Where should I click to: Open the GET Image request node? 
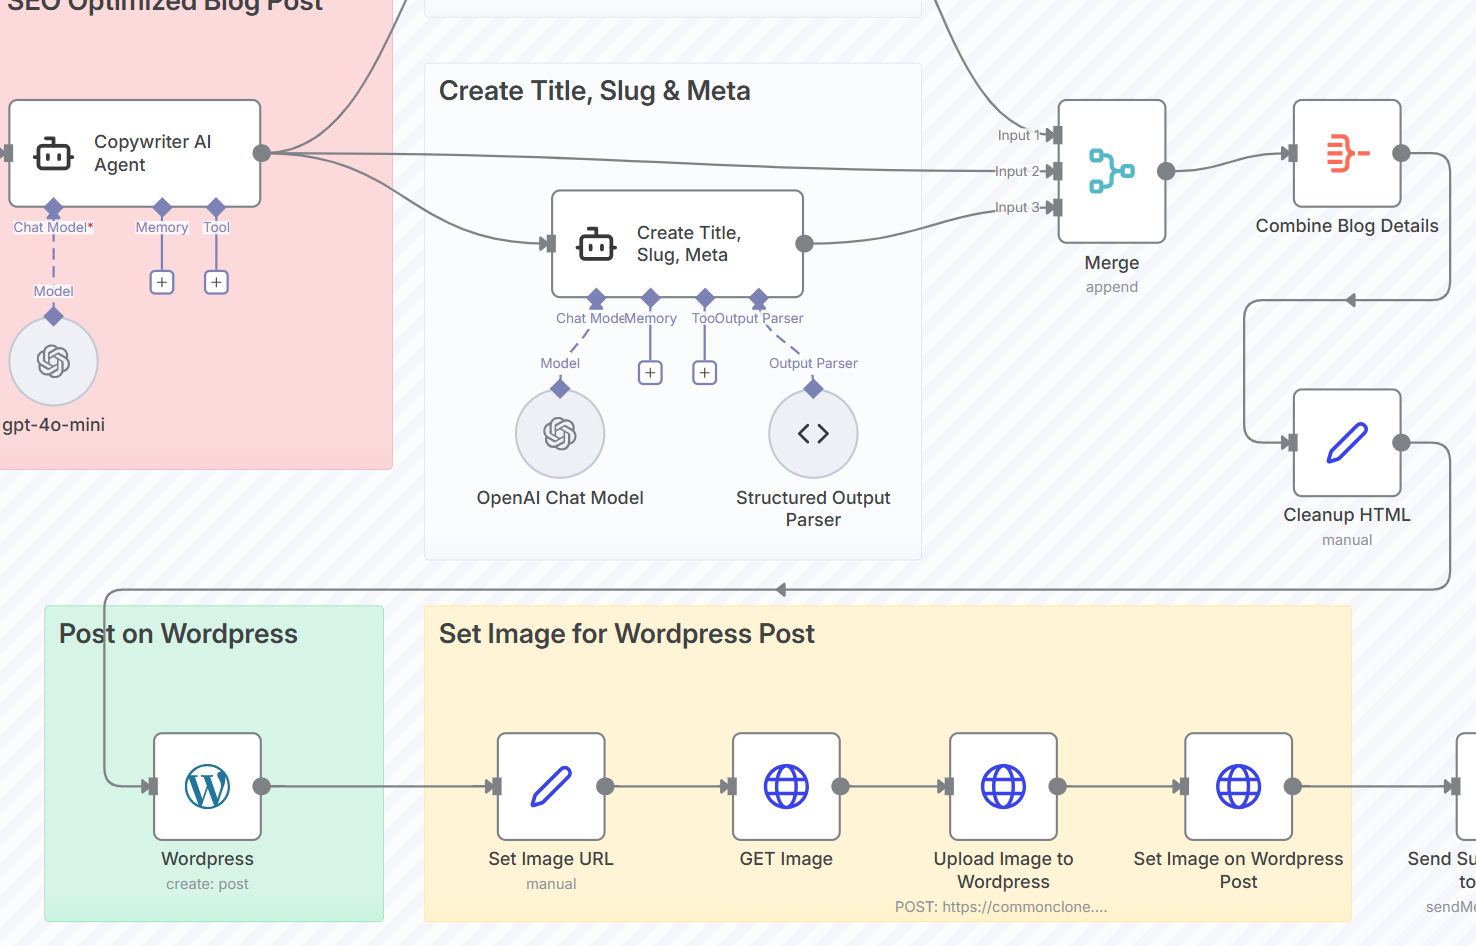(786, 787)
